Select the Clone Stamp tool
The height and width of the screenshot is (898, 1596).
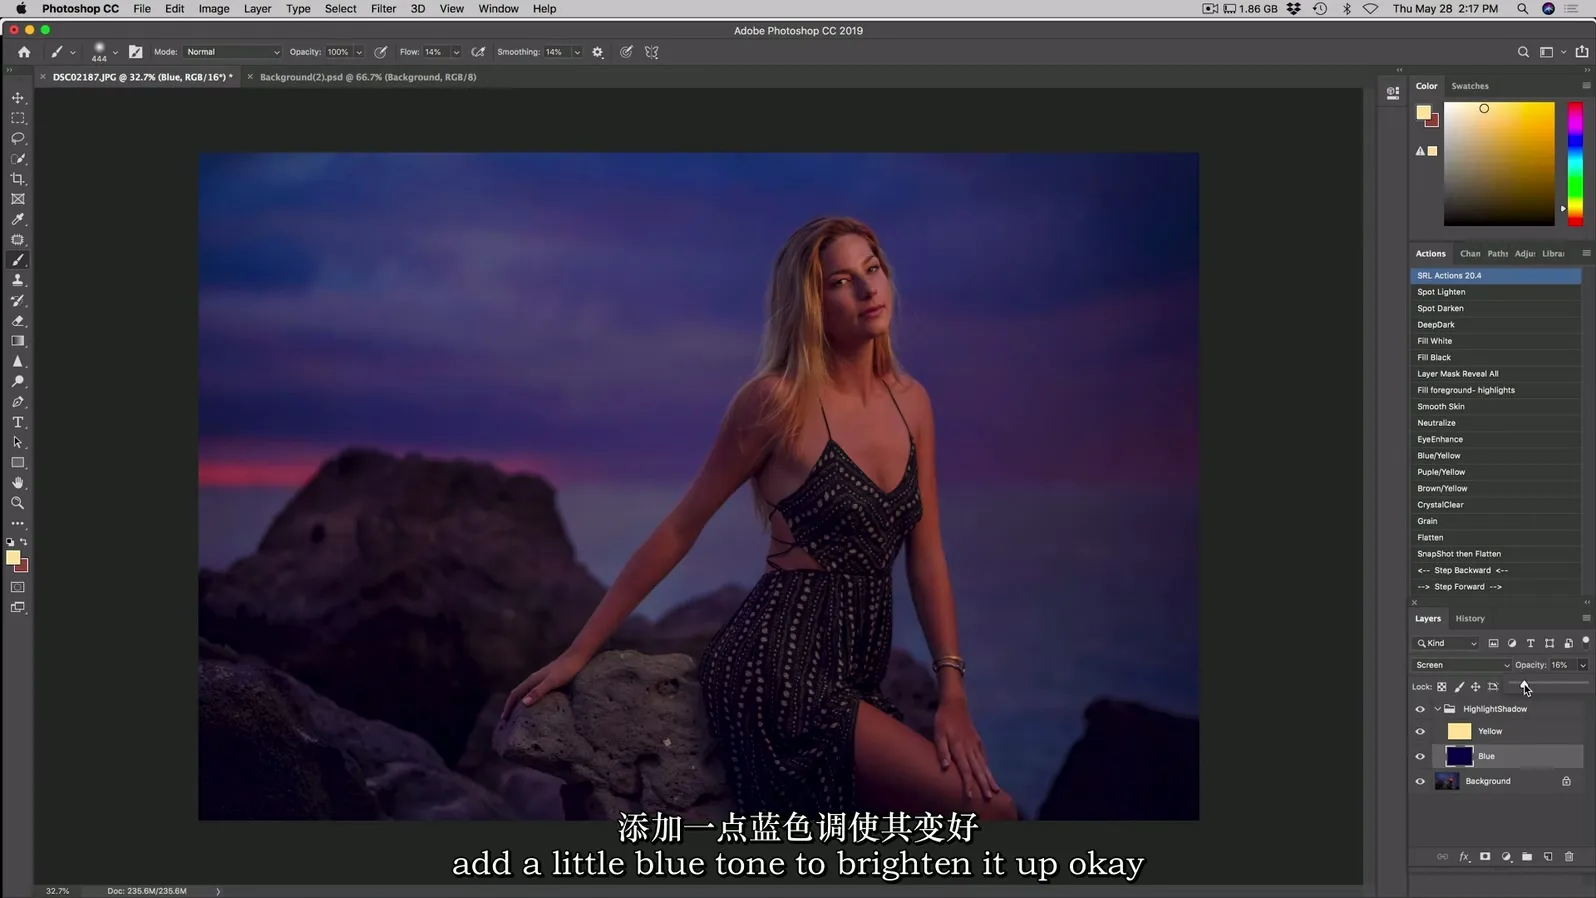18,281
